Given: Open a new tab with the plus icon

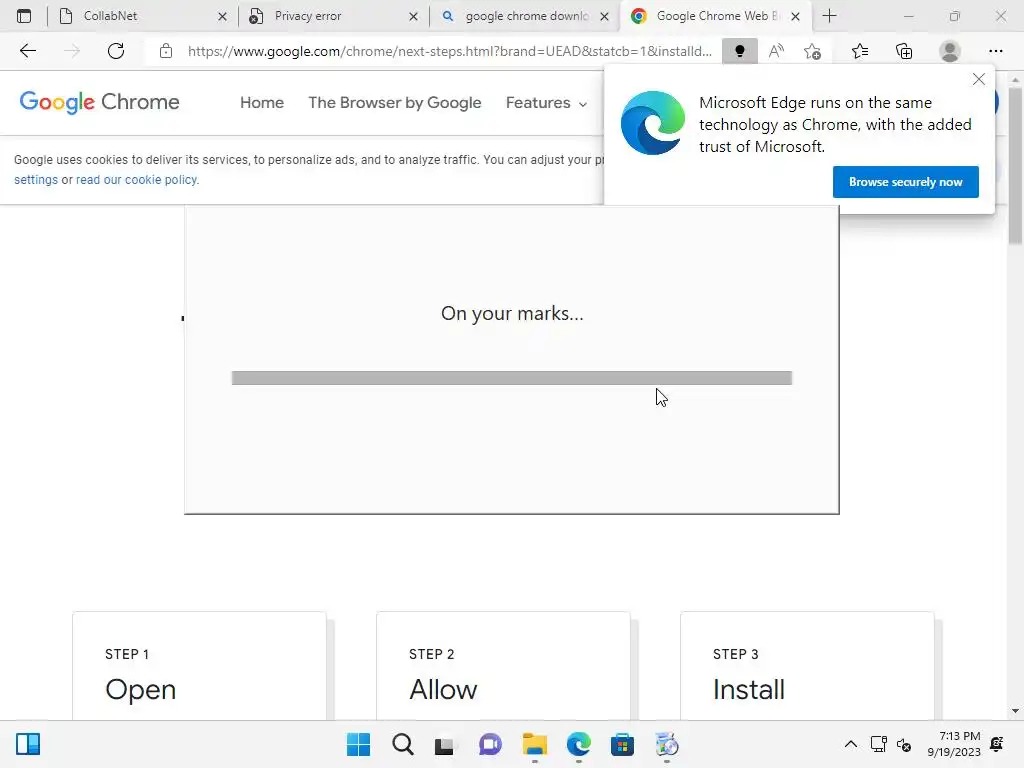Looking at the screenshot, I should click(829, 16).
